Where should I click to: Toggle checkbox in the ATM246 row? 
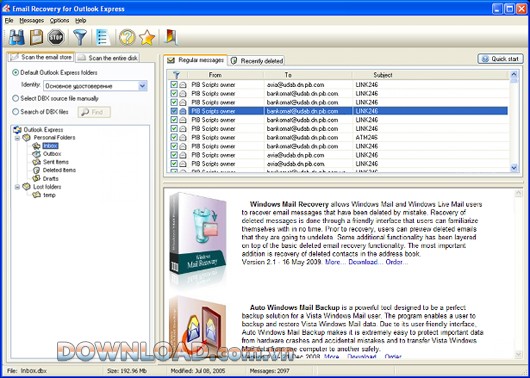click(x=174, y=137)
